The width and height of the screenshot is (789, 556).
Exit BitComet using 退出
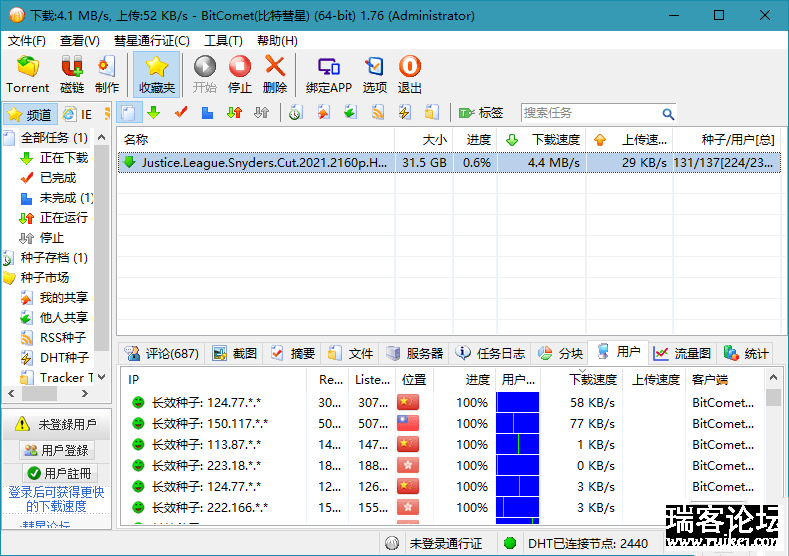[x=410, y=74]
